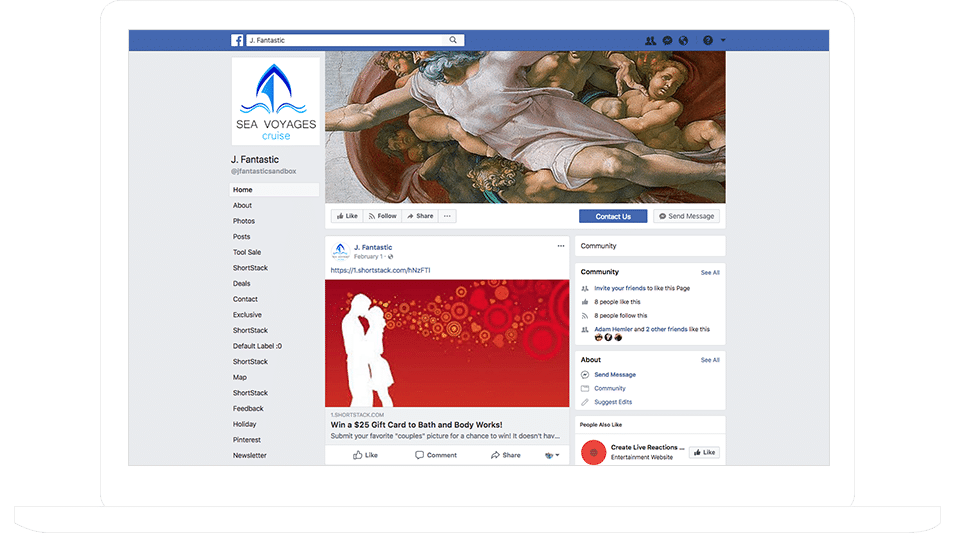Open Map tab in sidebar
Image resolution: width=955 pixels, height=534 pixels.
[x=239, y=378]
